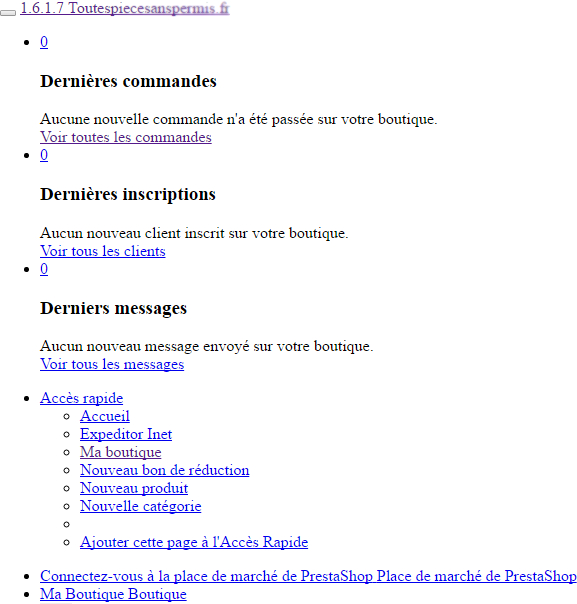Click the 0 counter above Derniers messages

tap(44, 269)
